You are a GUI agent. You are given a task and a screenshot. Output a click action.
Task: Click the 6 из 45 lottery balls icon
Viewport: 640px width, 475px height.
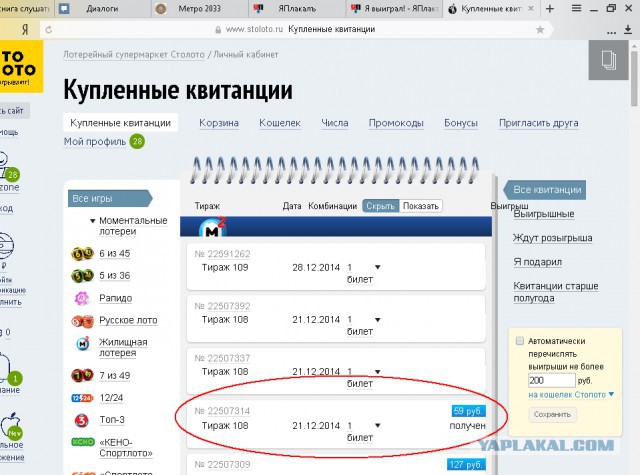tap(82, 253)
